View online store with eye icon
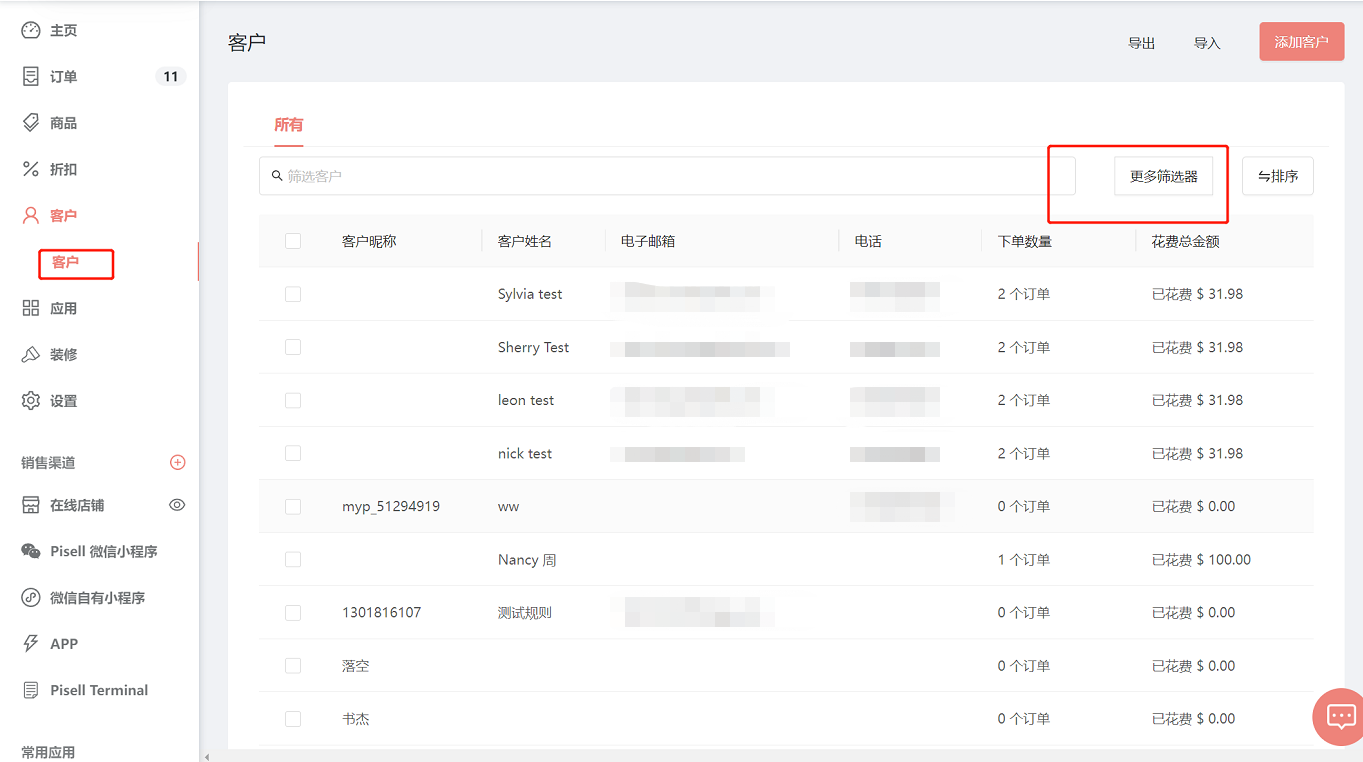This screenshot has width=1363, height=762. pyautogui.click(x=177, y=505)
